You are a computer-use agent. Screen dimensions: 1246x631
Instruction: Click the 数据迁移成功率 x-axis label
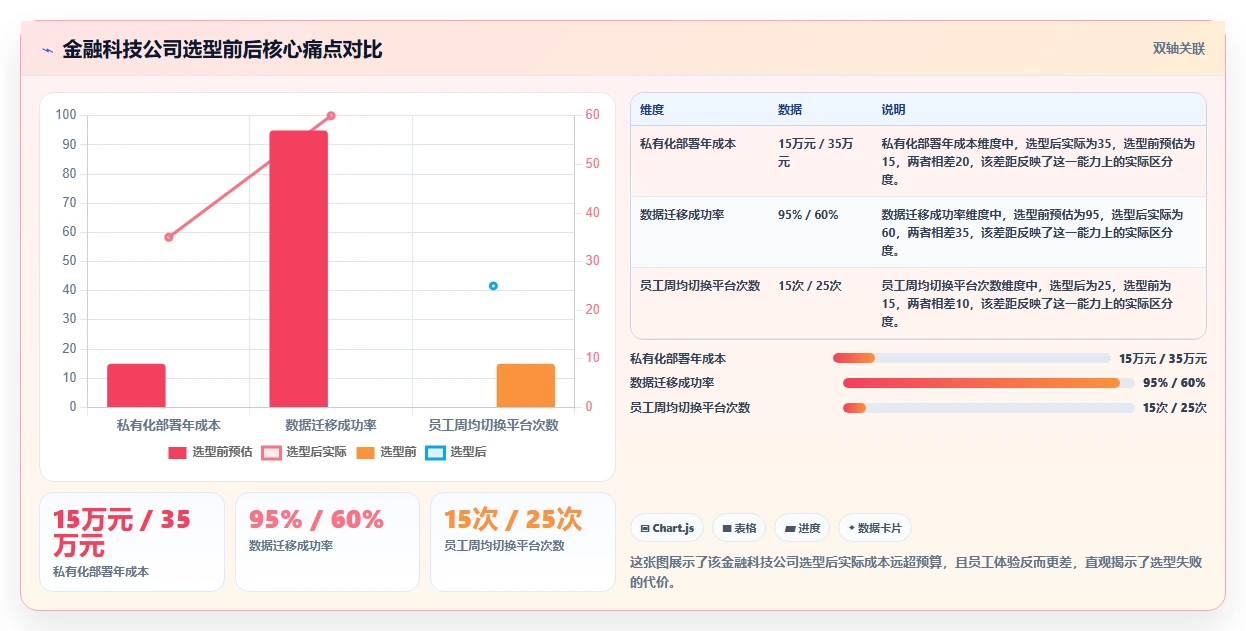pos(331,425)
